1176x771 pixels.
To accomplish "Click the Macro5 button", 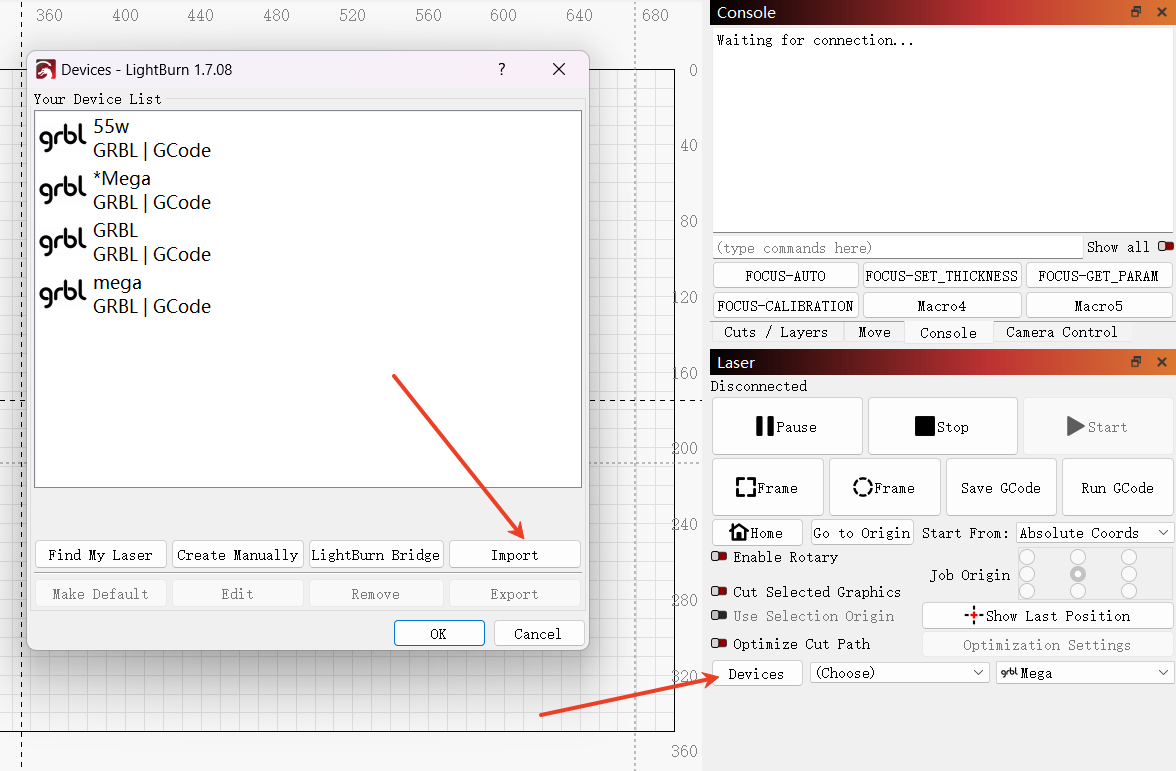I will click(x=1099, y=306).
